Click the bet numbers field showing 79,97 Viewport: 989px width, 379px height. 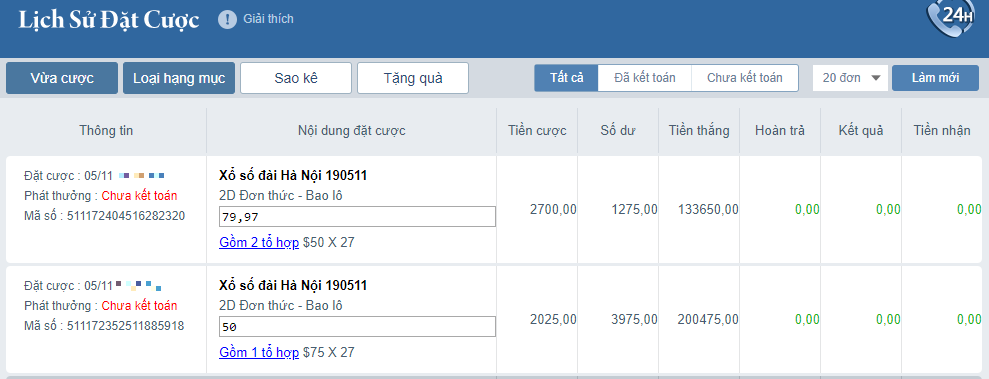point(357,217)
